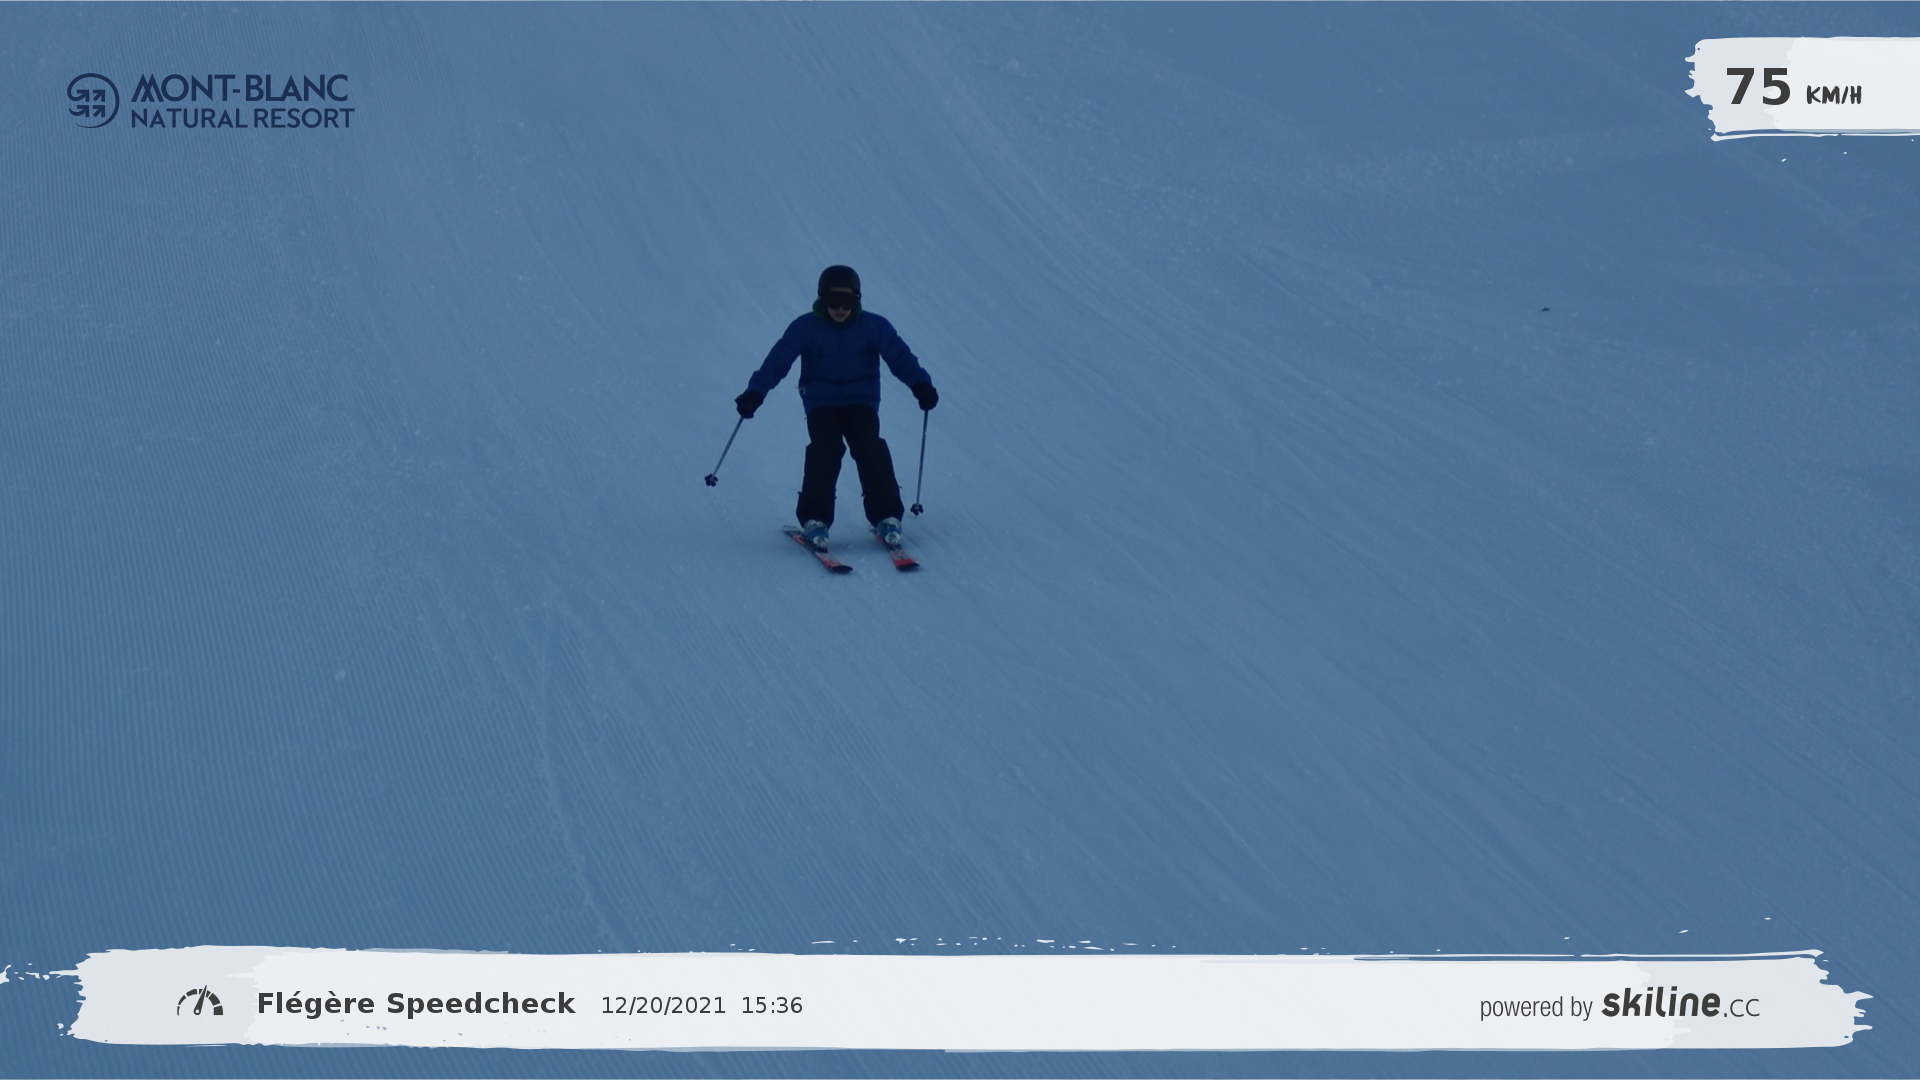This screenshot has width=1920, height=1080.
Task: Click the 75 speed reading
Action: [1757, 87]
